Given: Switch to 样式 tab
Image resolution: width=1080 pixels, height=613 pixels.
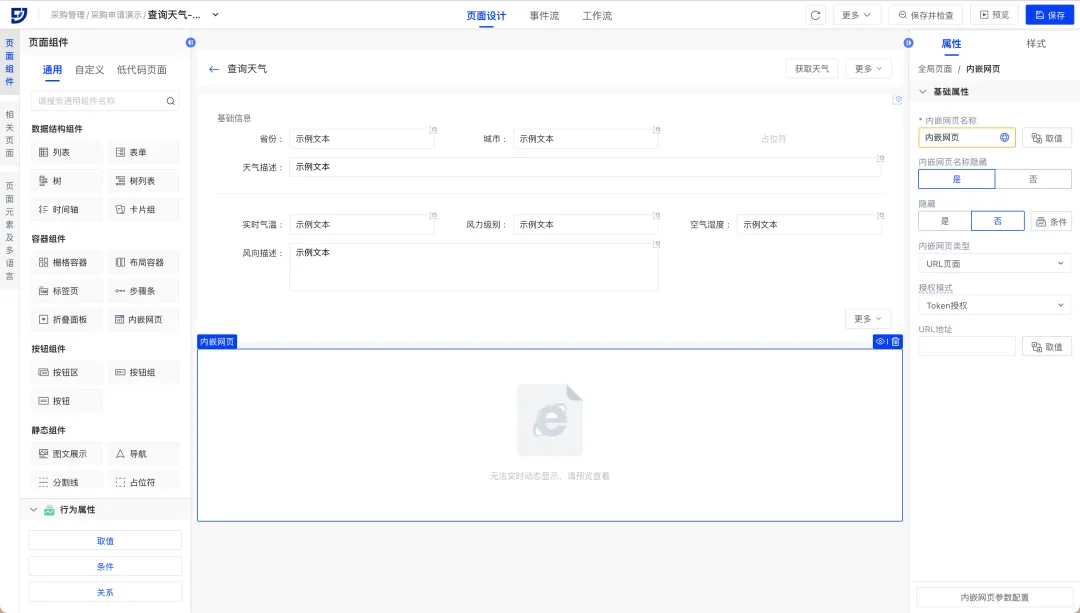Looking at the screenshot, I should tap(1036, 43).
